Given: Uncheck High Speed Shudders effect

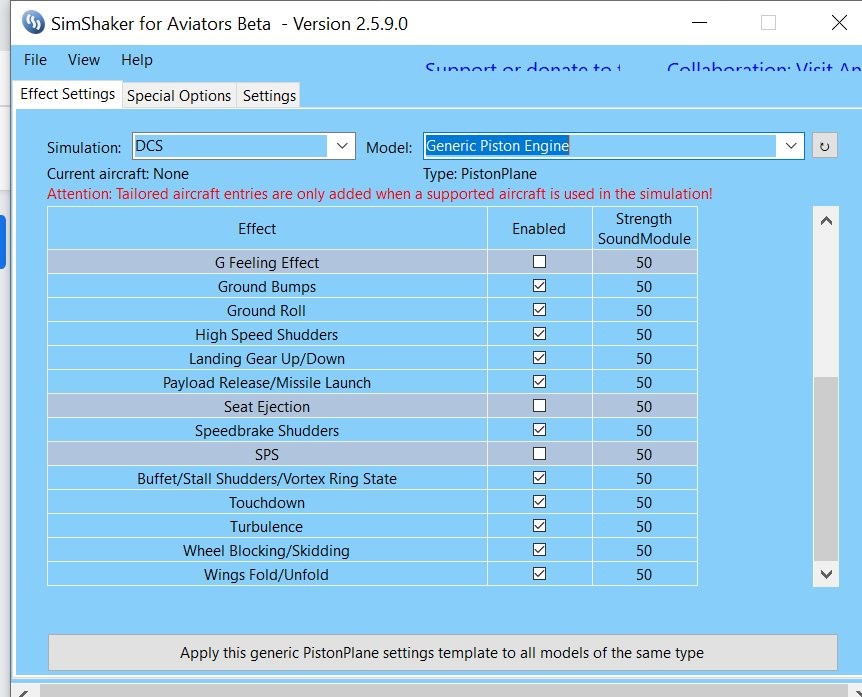Looking at the screenshot, I should pyautogui.click(x=539, y=334).
